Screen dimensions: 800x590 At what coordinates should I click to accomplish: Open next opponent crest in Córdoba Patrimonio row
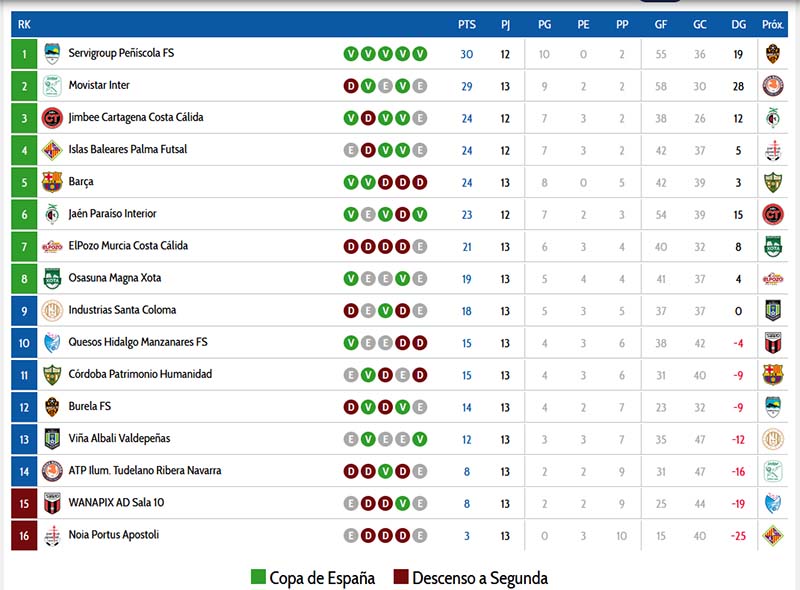[773, 375]
